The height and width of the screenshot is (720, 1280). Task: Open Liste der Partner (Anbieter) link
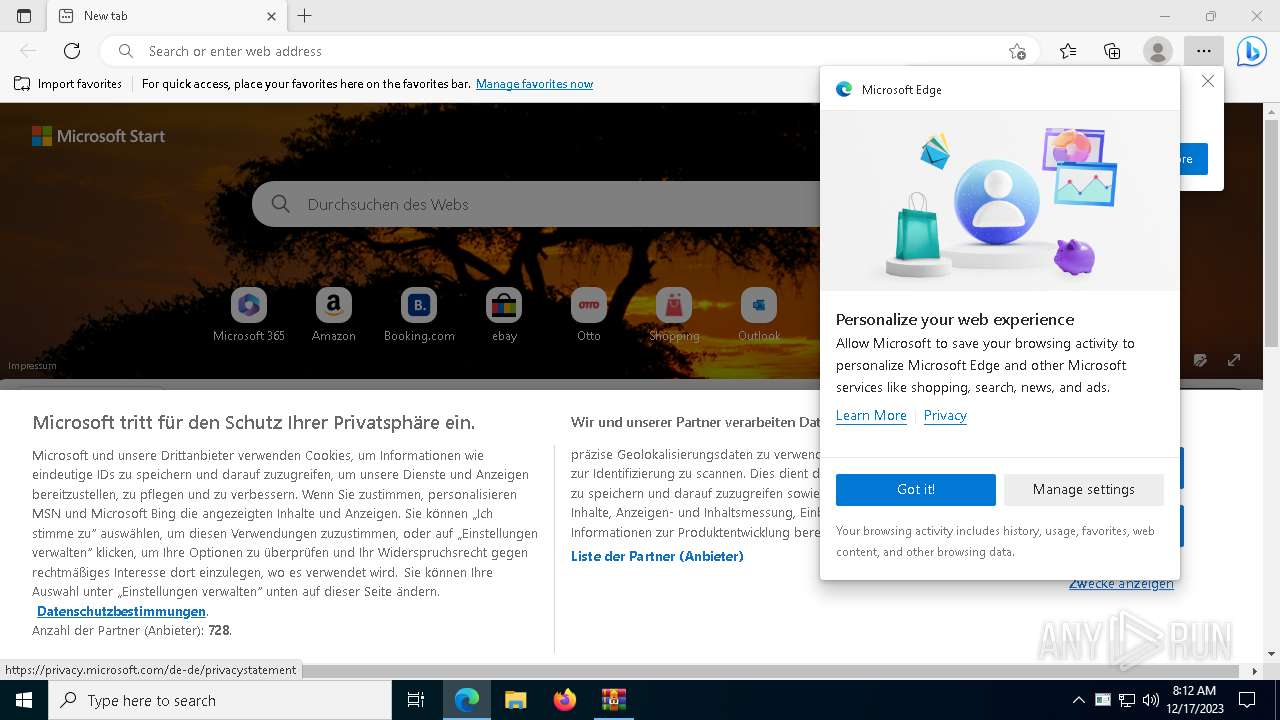[x=657, y=556]
